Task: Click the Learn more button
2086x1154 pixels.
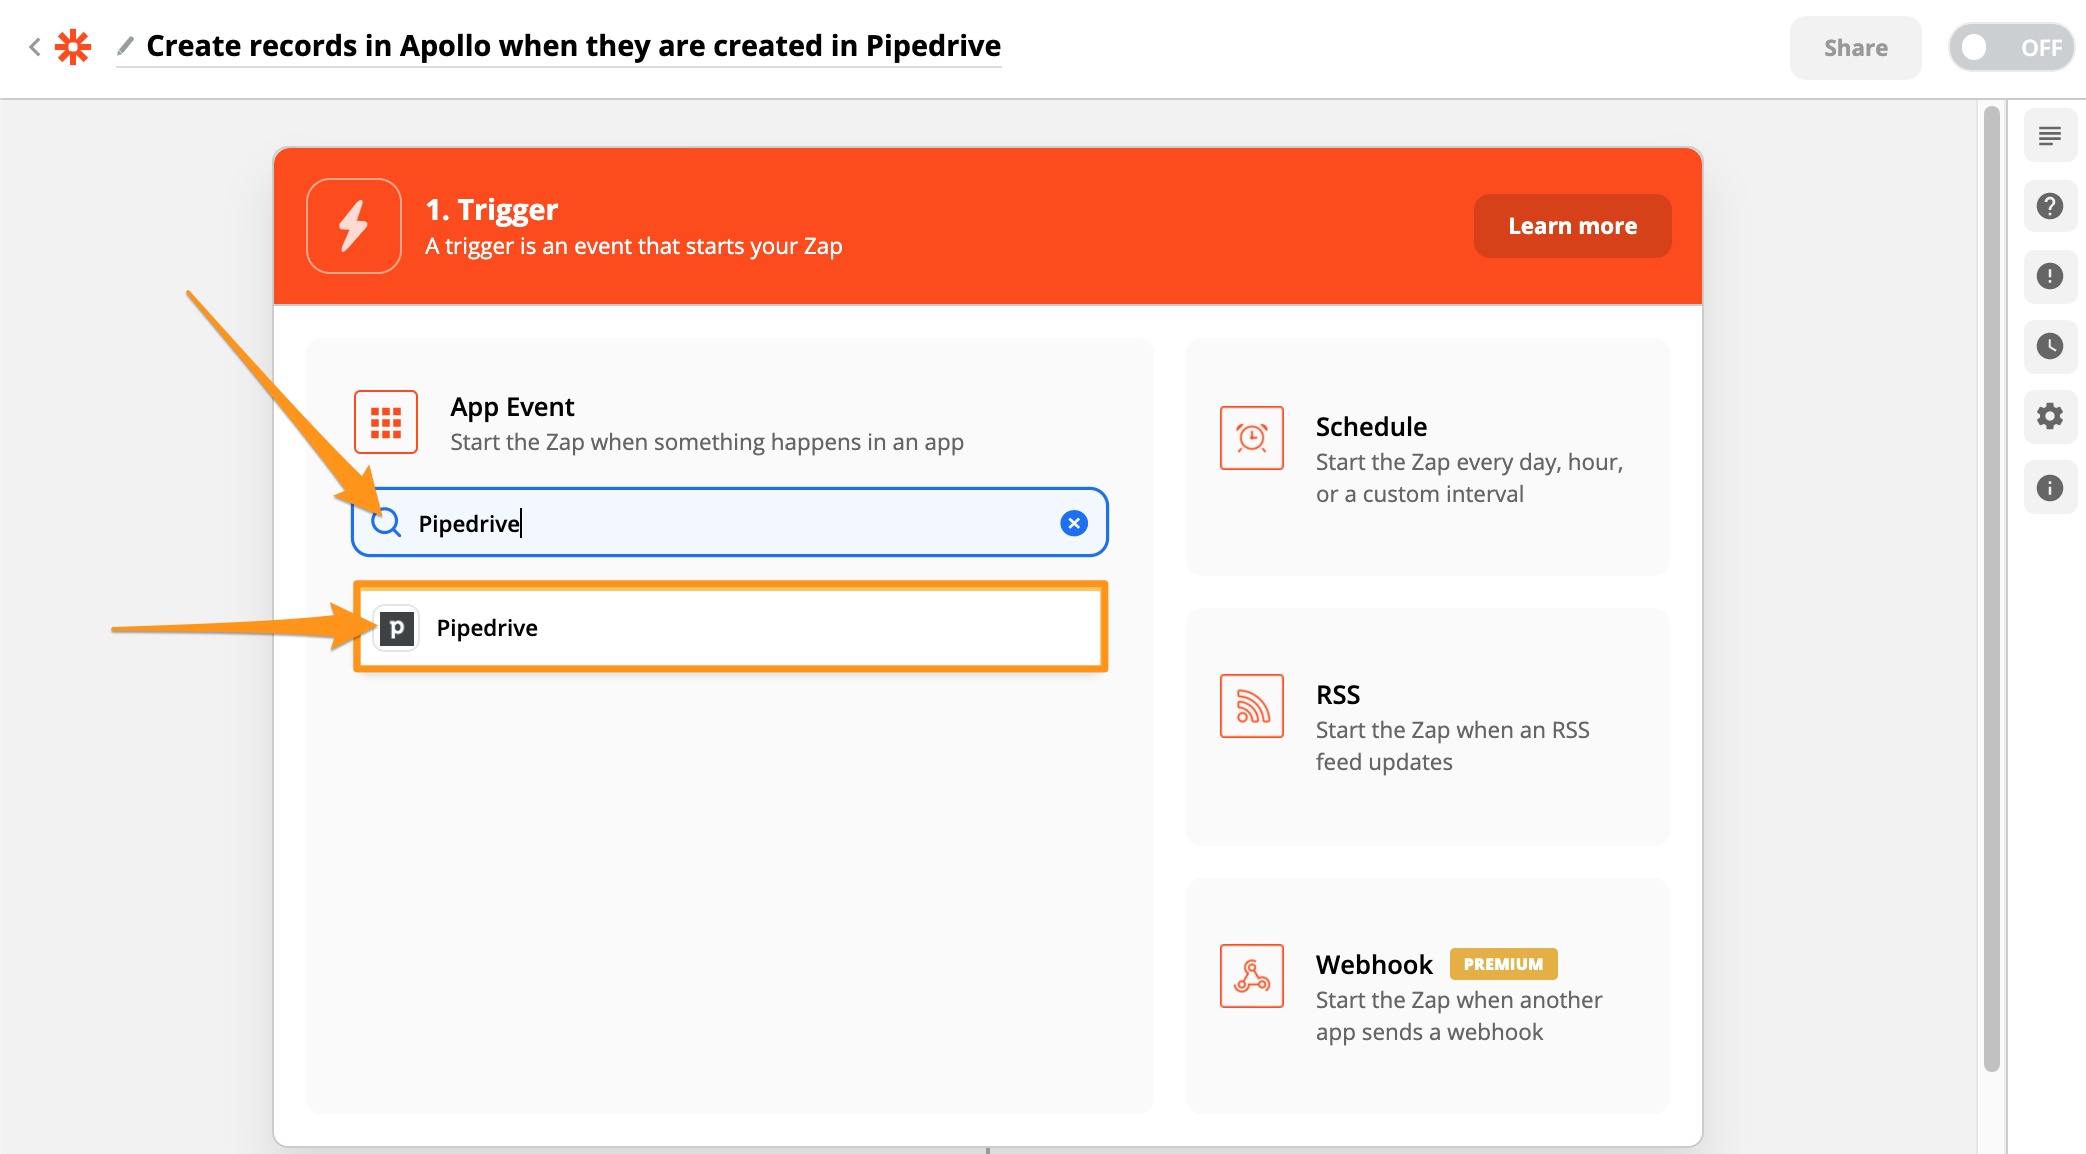Action: coord(1572,226)
